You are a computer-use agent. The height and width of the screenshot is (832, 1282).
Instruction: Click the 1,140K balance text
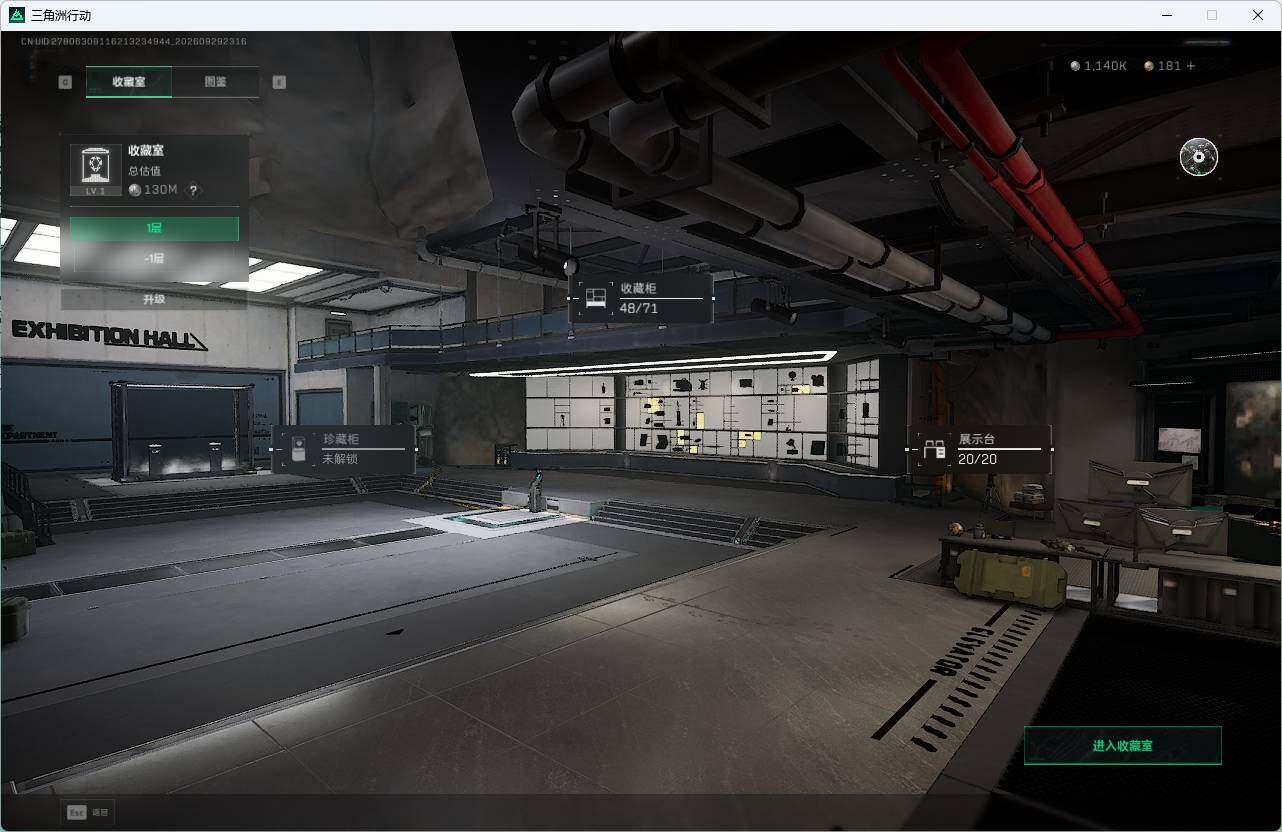[x=1105, y=66]
